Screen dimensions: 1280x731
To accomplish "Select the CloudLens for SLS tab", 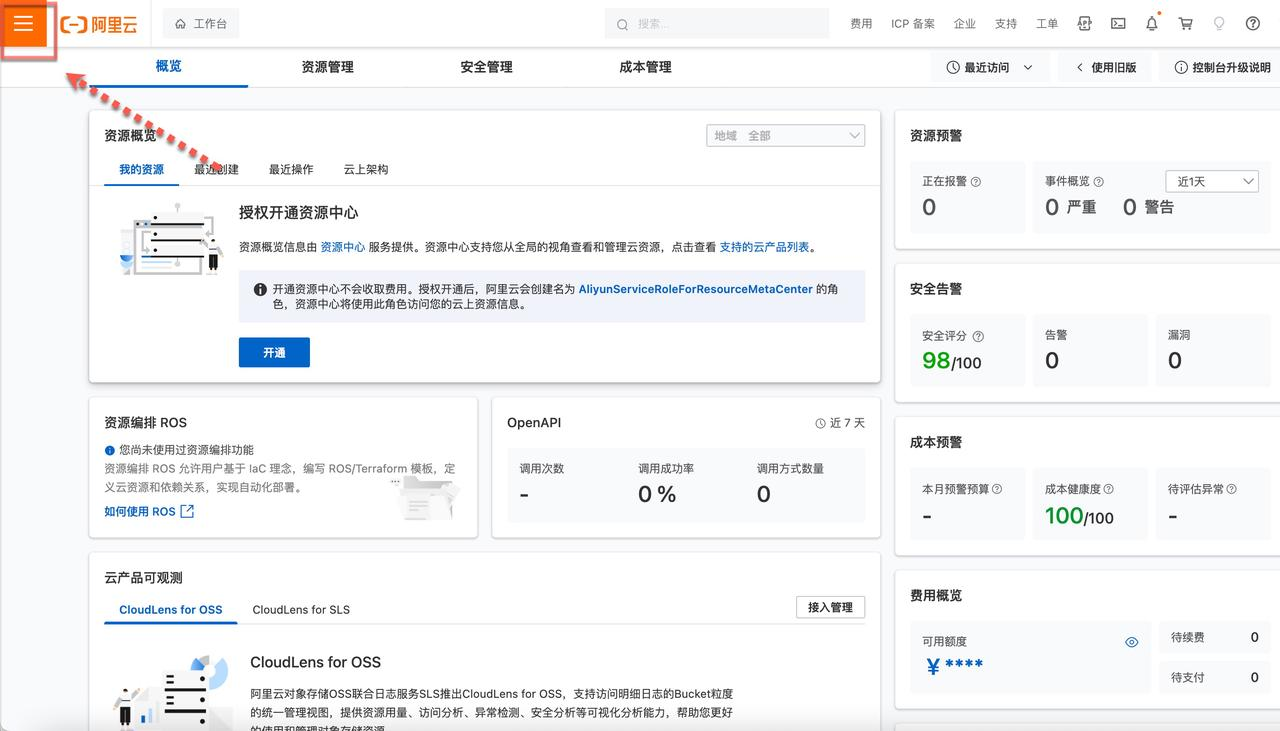I will (301, 609).
